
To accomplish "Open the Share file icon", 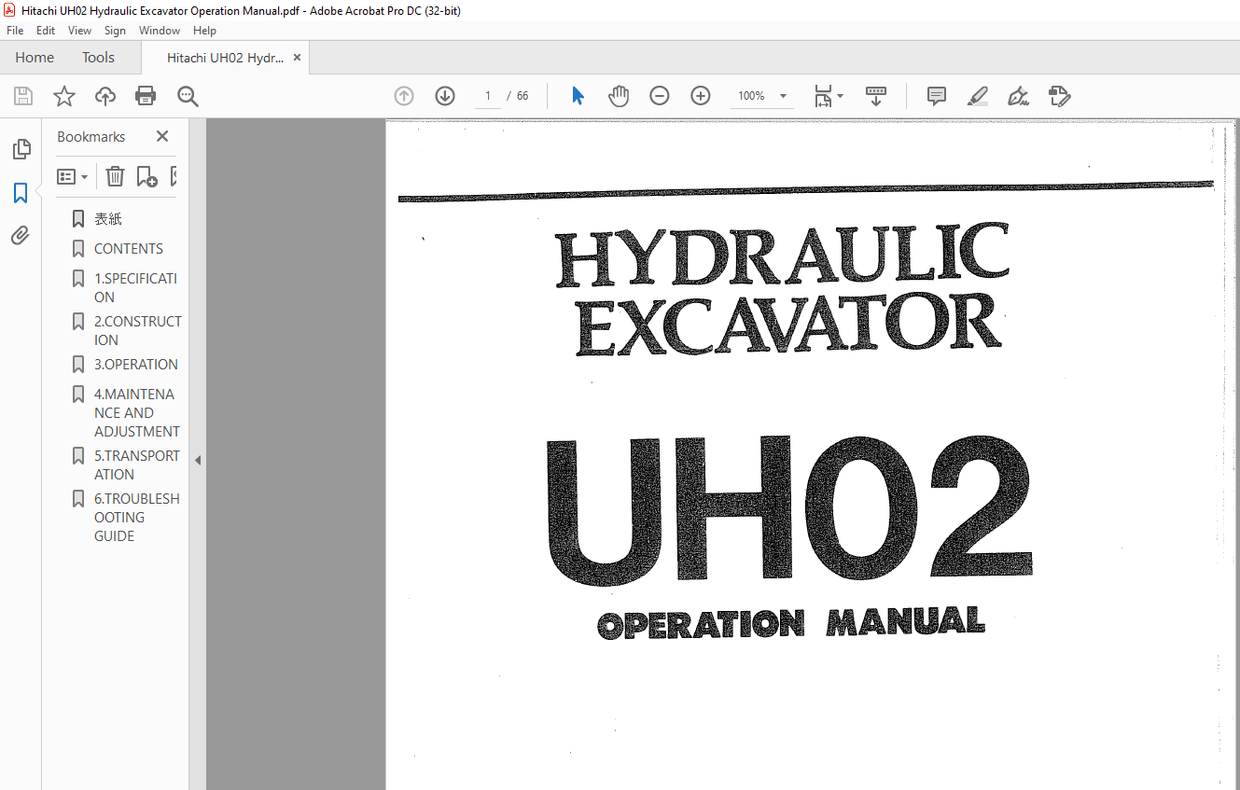I will tap(104, 95).
